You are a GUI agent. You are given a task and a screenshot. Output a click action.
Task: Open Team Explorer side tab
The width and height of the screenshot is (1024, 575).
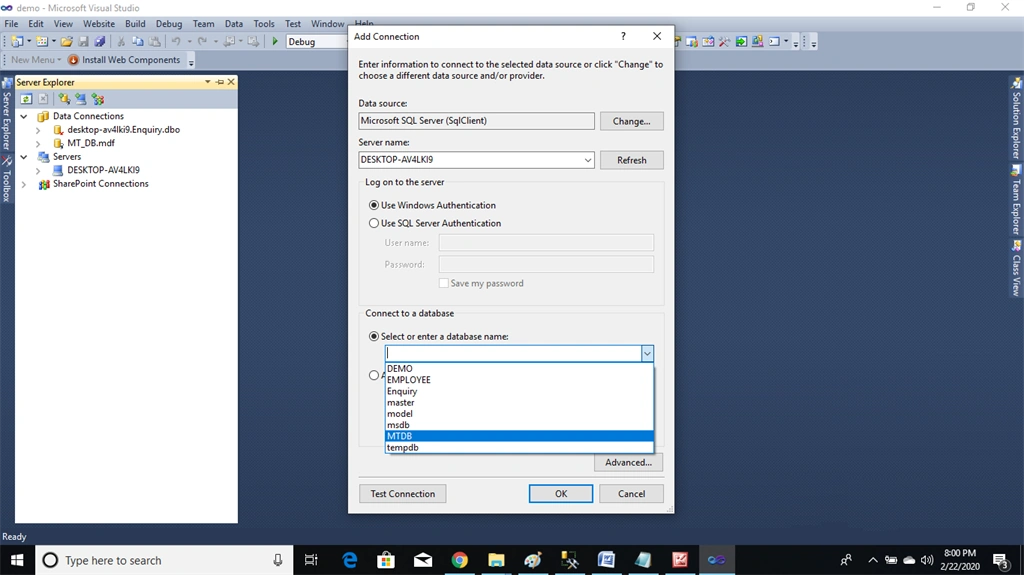coord(1016,200)
